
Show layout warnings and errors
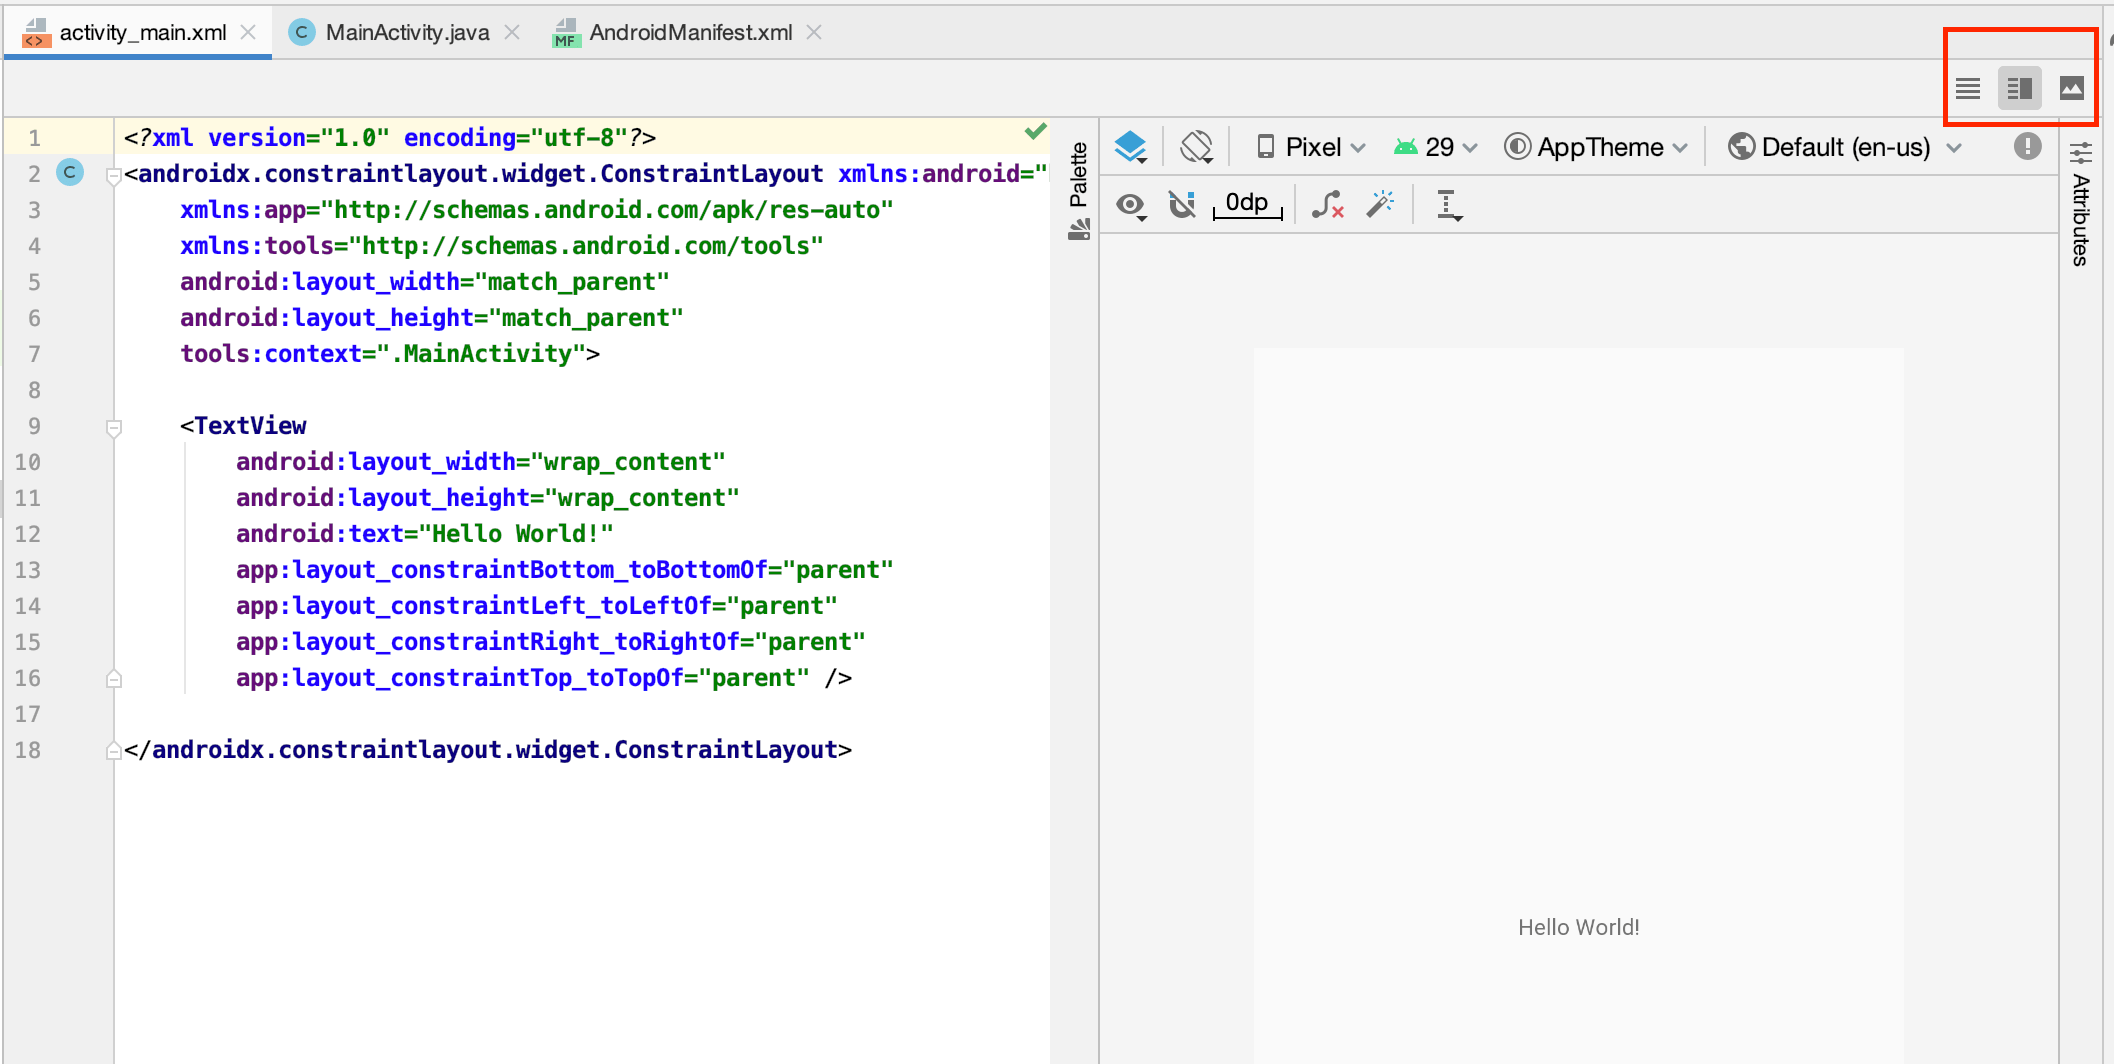2026,146
